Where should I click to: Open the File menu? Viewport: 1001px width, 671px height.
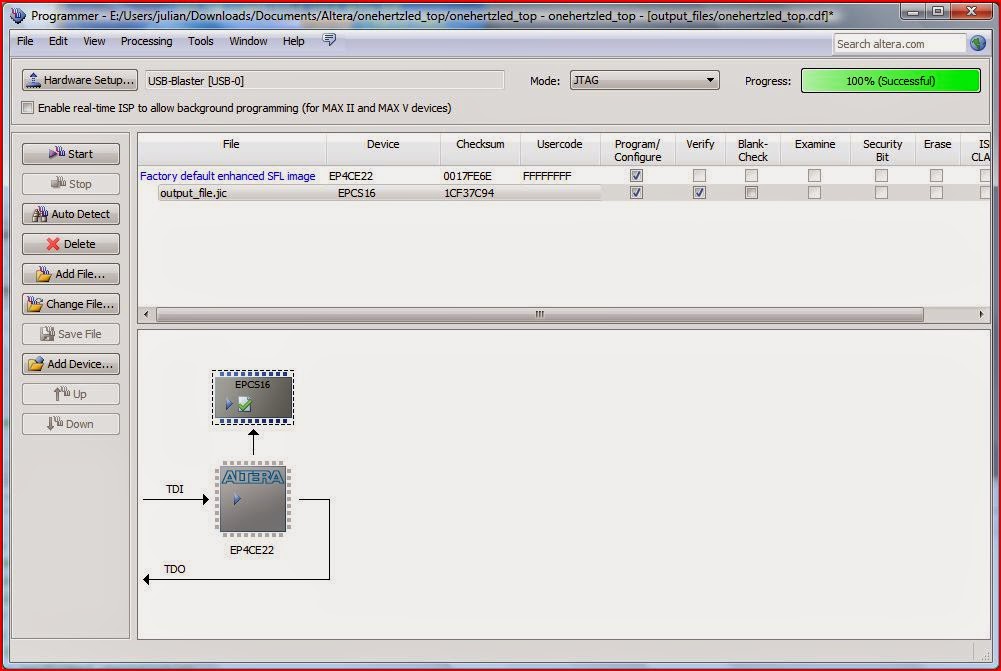(x=25, y=41)
